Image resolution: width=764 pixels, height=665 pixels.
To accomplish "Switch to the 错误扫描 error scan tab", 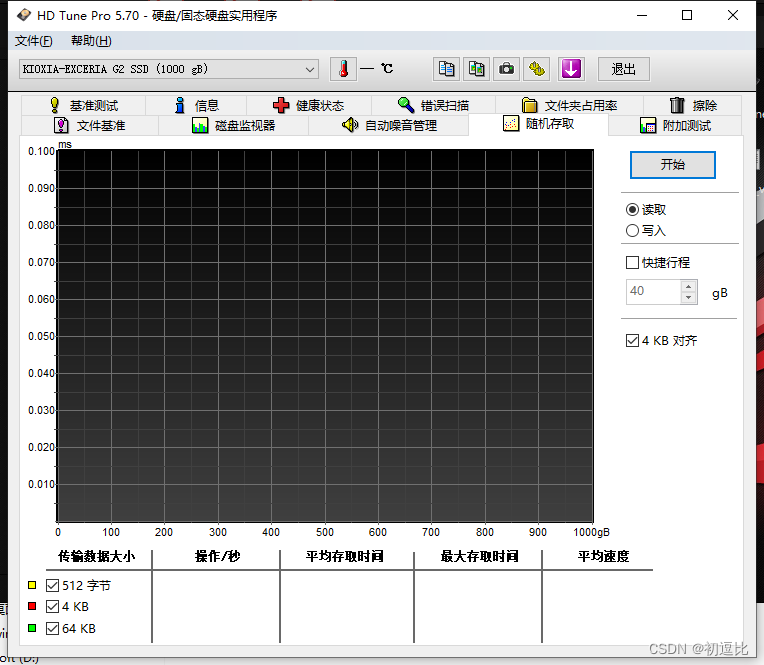I will tap(433, 105).
